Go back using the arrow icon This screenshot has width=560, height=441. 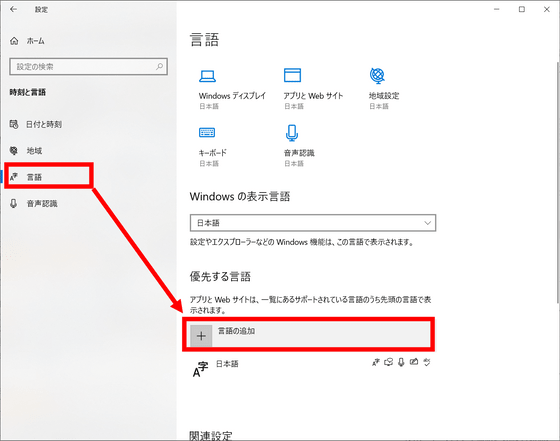coord(14,9)
